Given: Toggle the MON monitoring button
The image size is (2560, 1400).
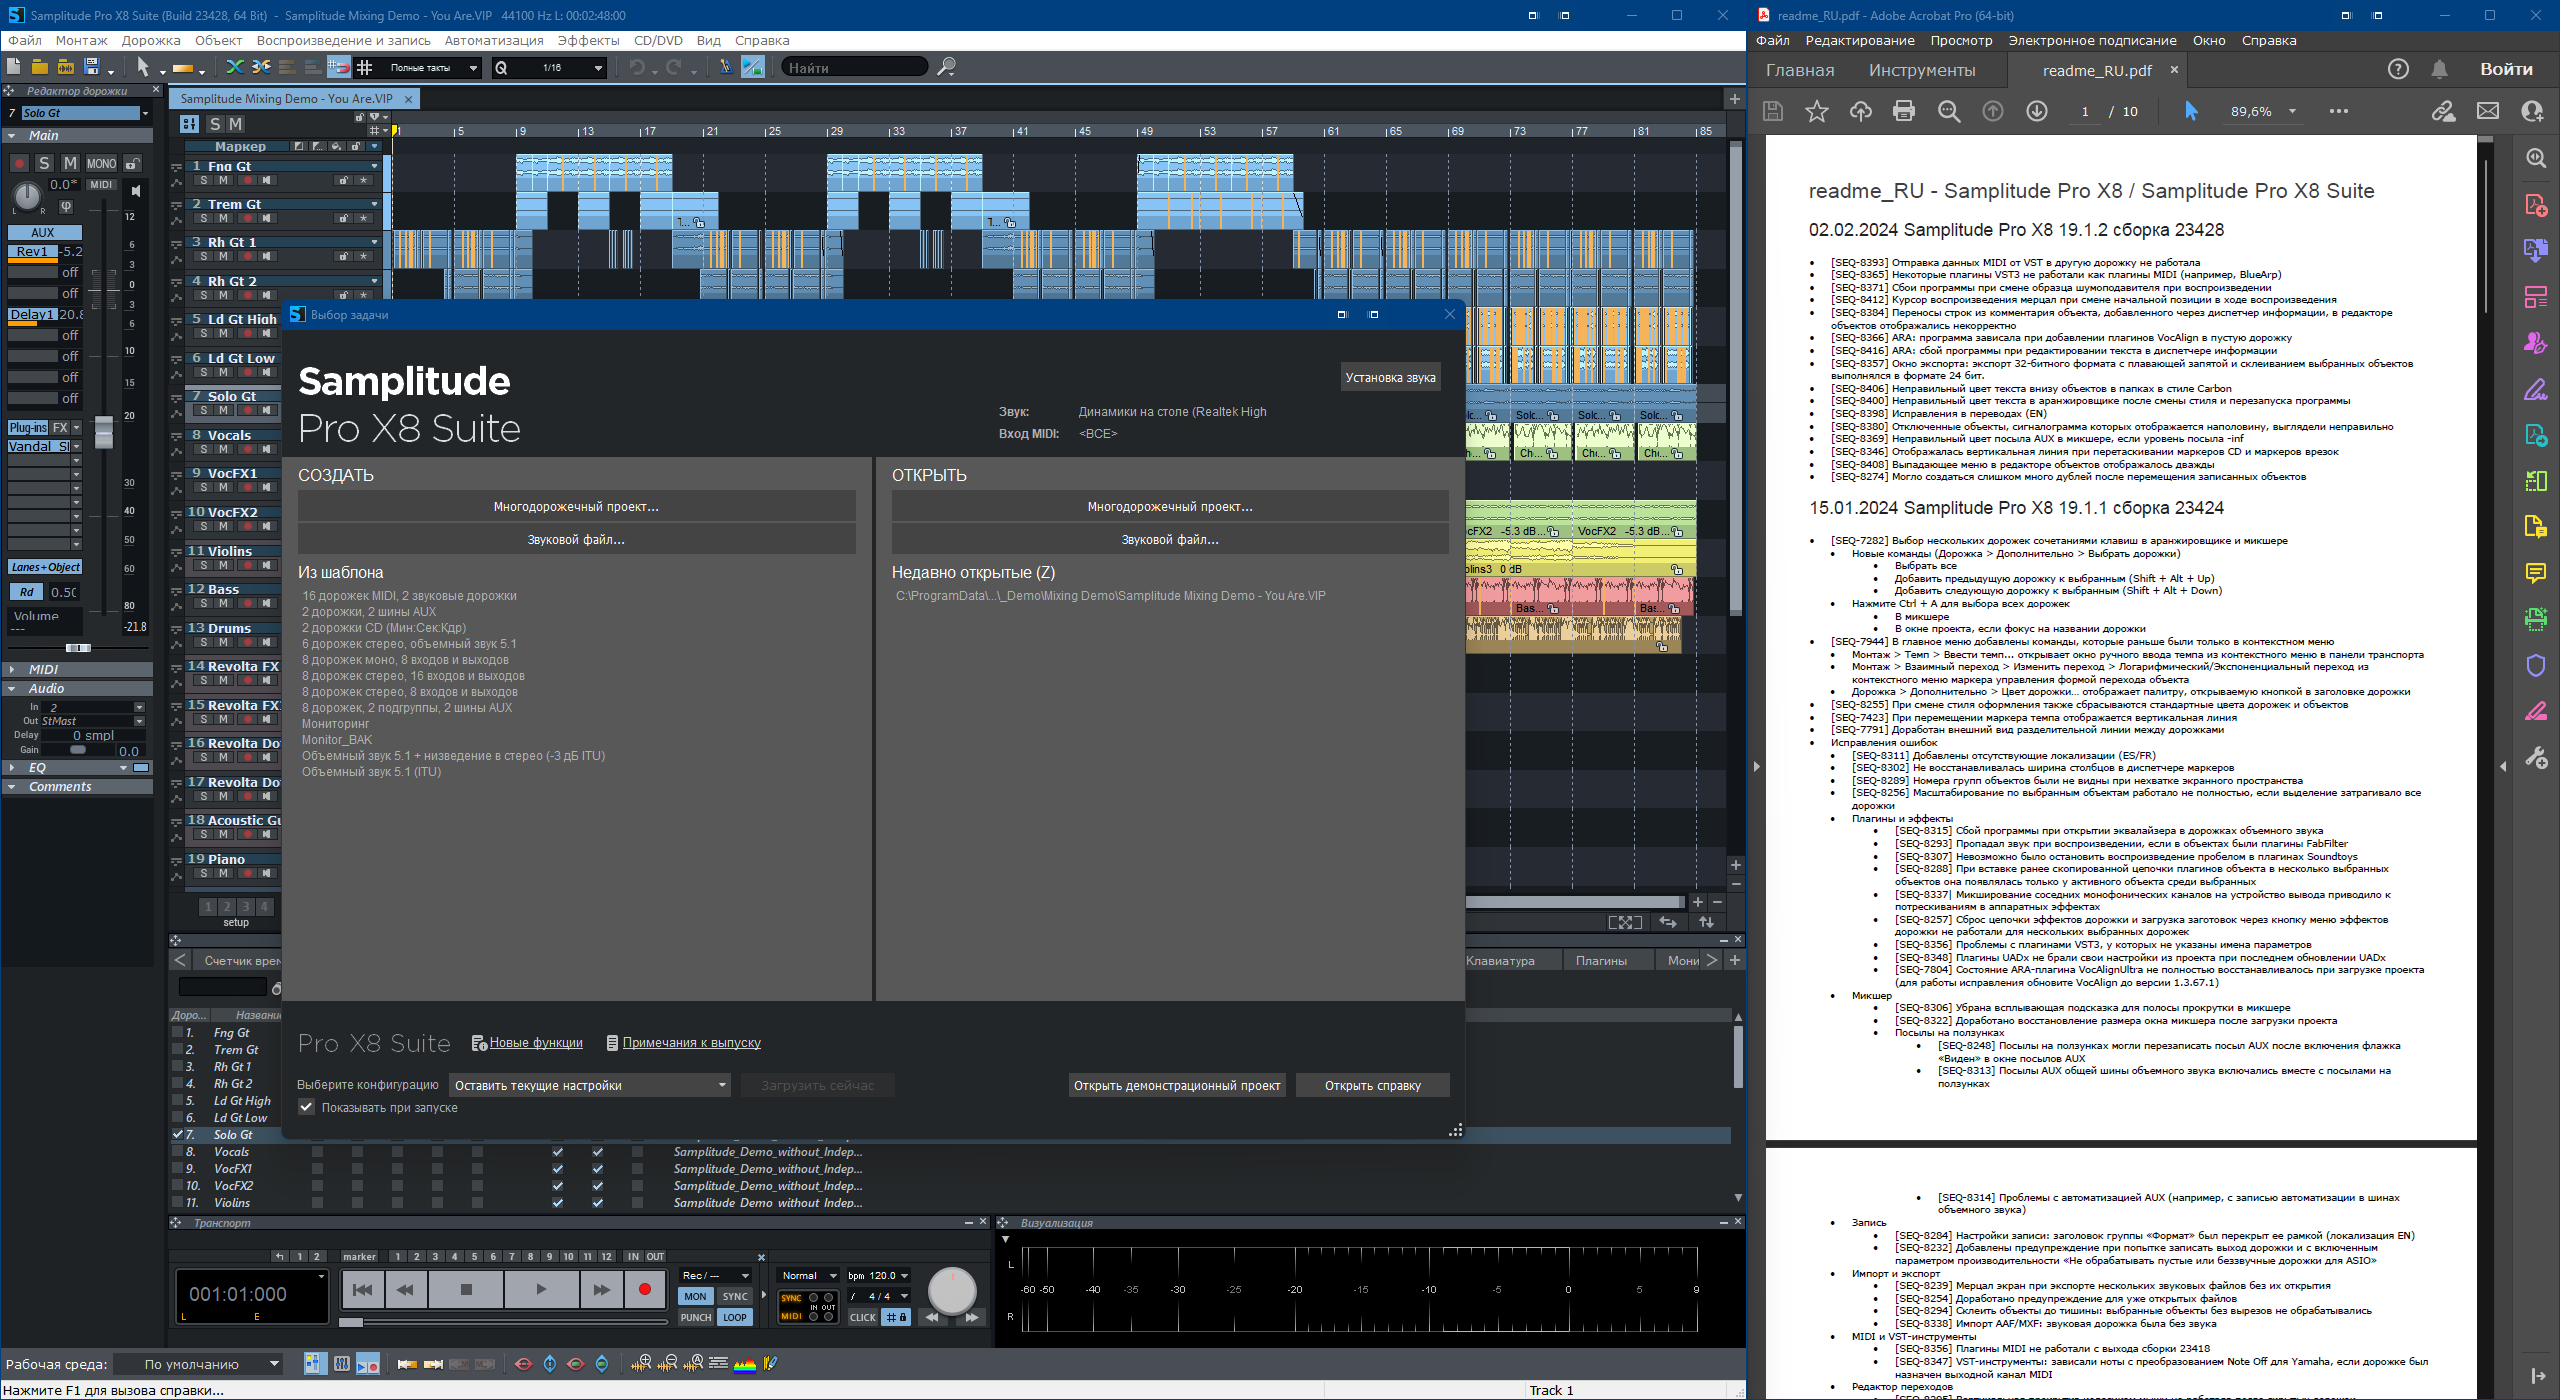Looking at the screenshot, I should tap(695, 1296).
